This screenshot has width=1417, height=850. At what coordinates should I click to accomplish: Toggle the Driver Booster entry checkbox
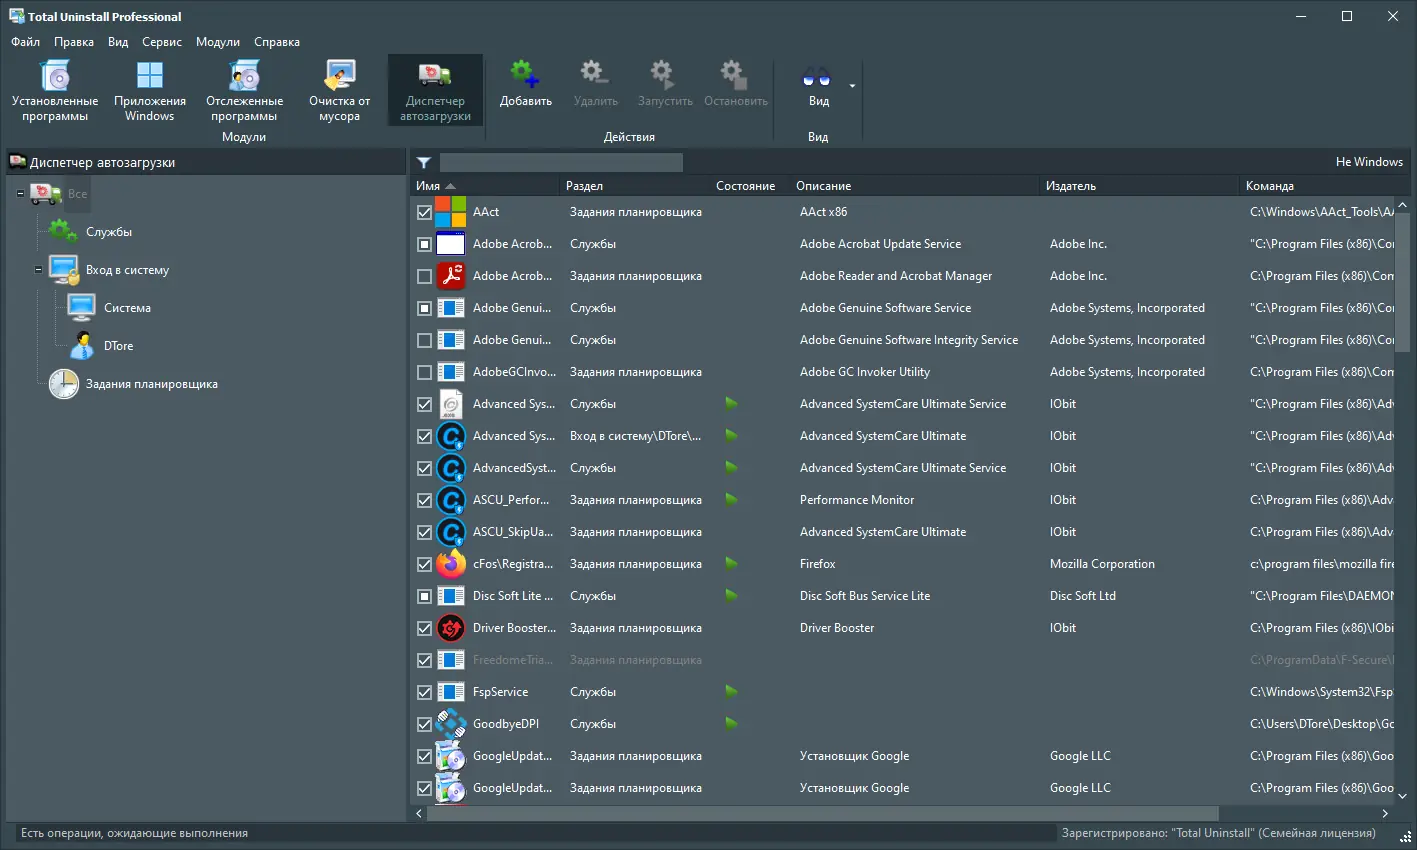click(424, 628)
